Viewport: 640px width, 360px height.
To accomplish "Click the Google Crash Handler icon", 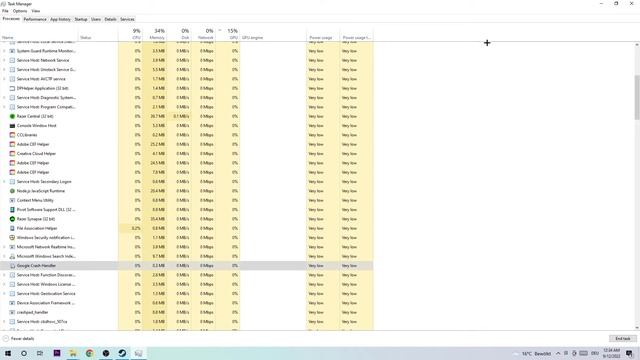I will (x=12, y=266).
